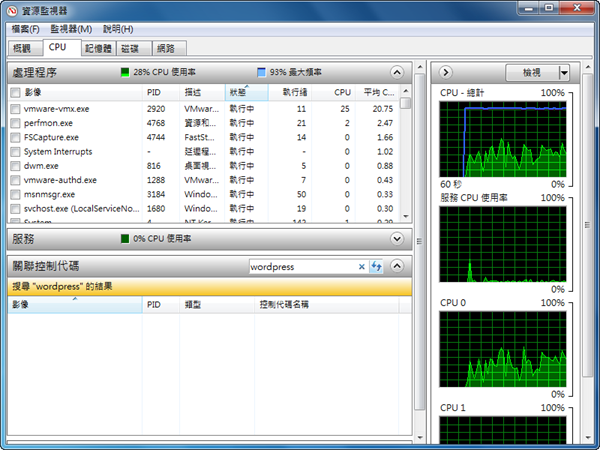This screenshot has width=600, height=450.
Task: Select the msnmsgr.exe process name
Action: pos(49,195)
